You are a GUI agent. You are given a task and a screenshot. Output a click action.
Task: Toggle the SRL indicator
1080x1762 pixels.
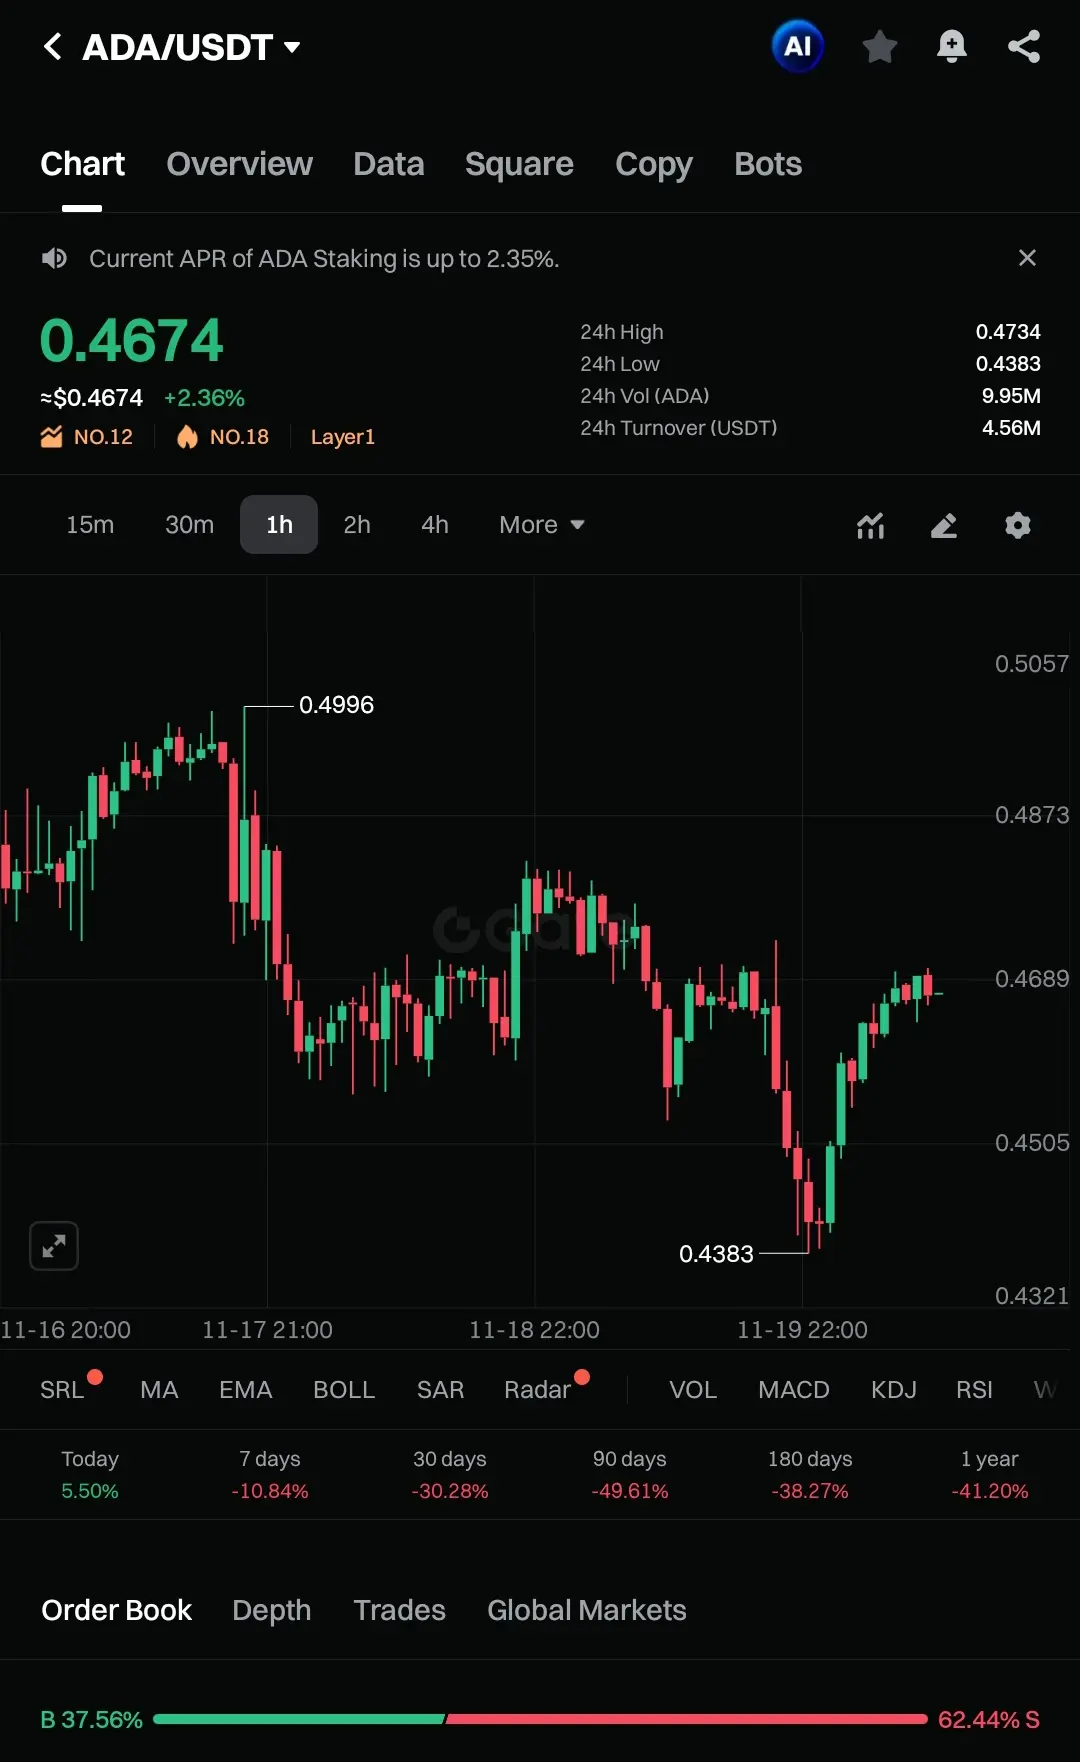pyautogui.click(x=62, y=1390)
